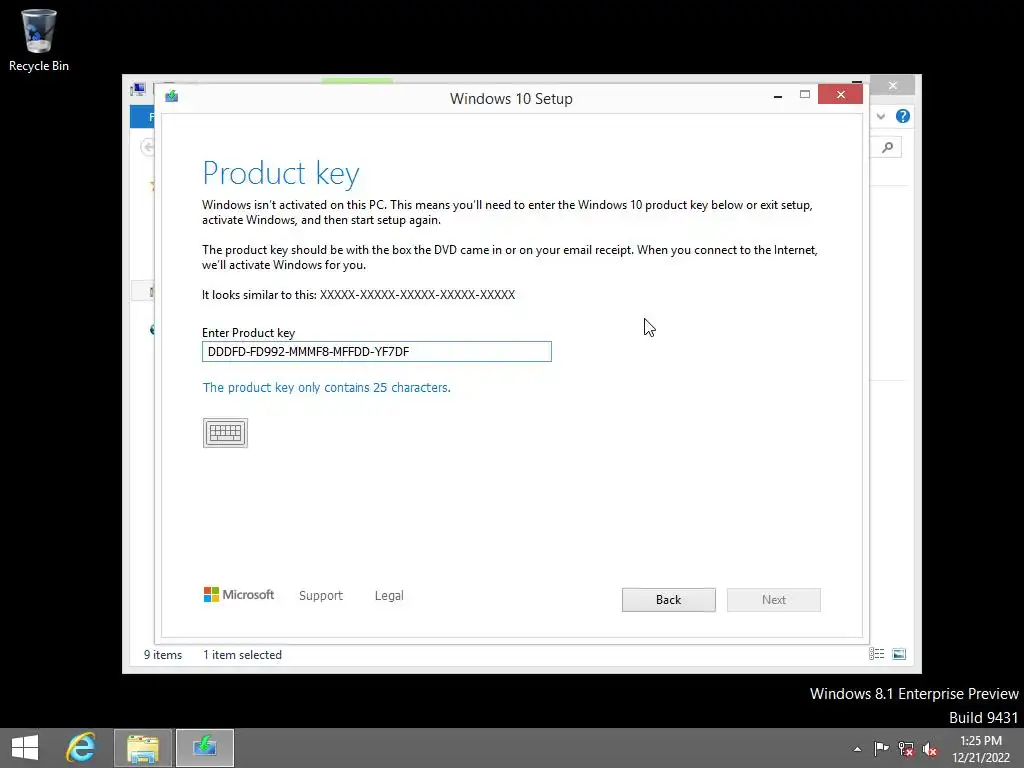Open the Recycle Bin desktop icon
1024x768 pixels.
point(39,40)
